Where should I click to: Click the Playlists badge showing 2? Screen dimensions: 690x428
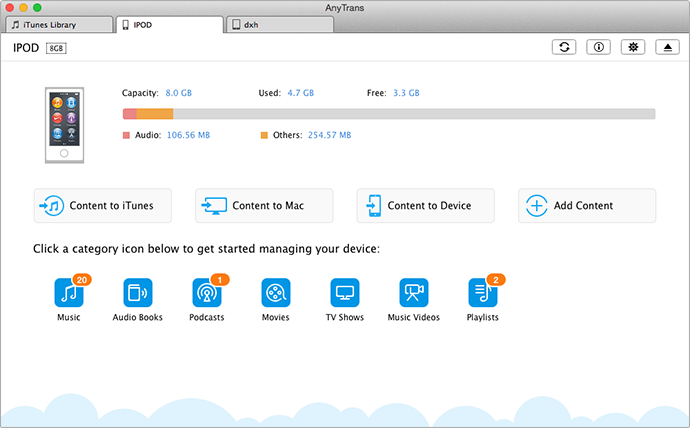tap(496, 280)
